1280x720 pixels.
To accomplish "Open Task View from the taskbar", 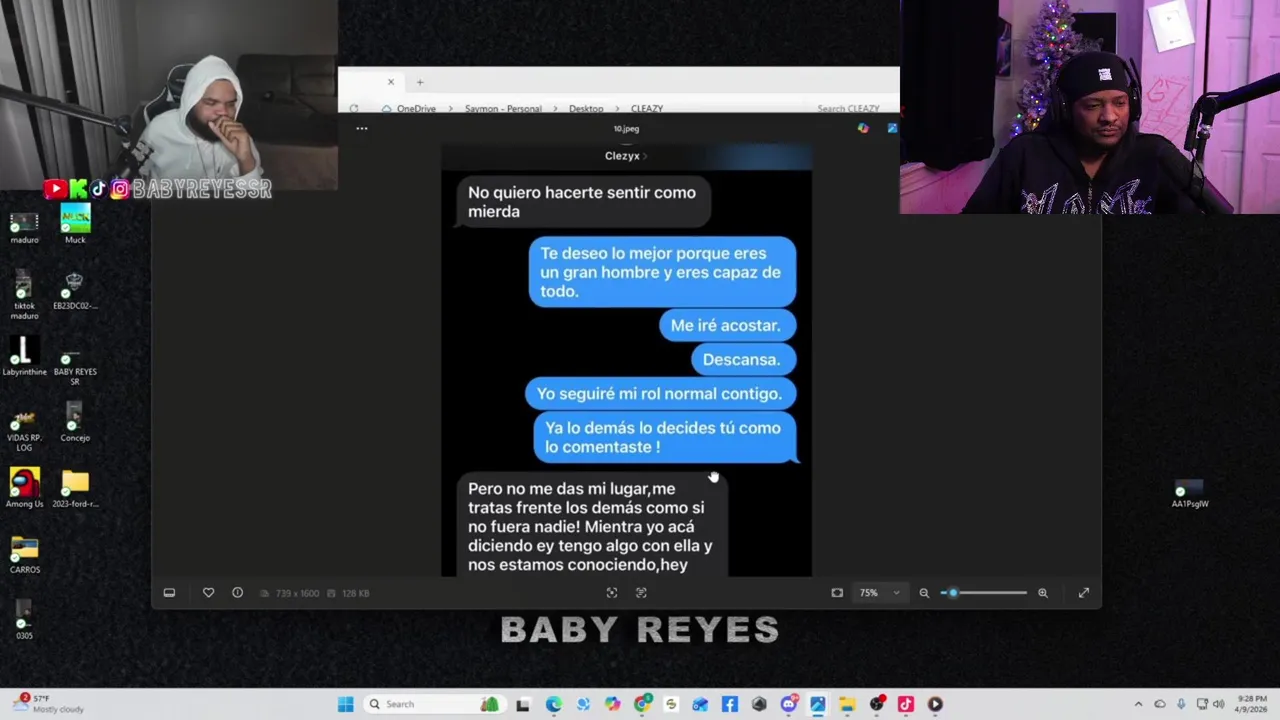I will click(522, 704).
